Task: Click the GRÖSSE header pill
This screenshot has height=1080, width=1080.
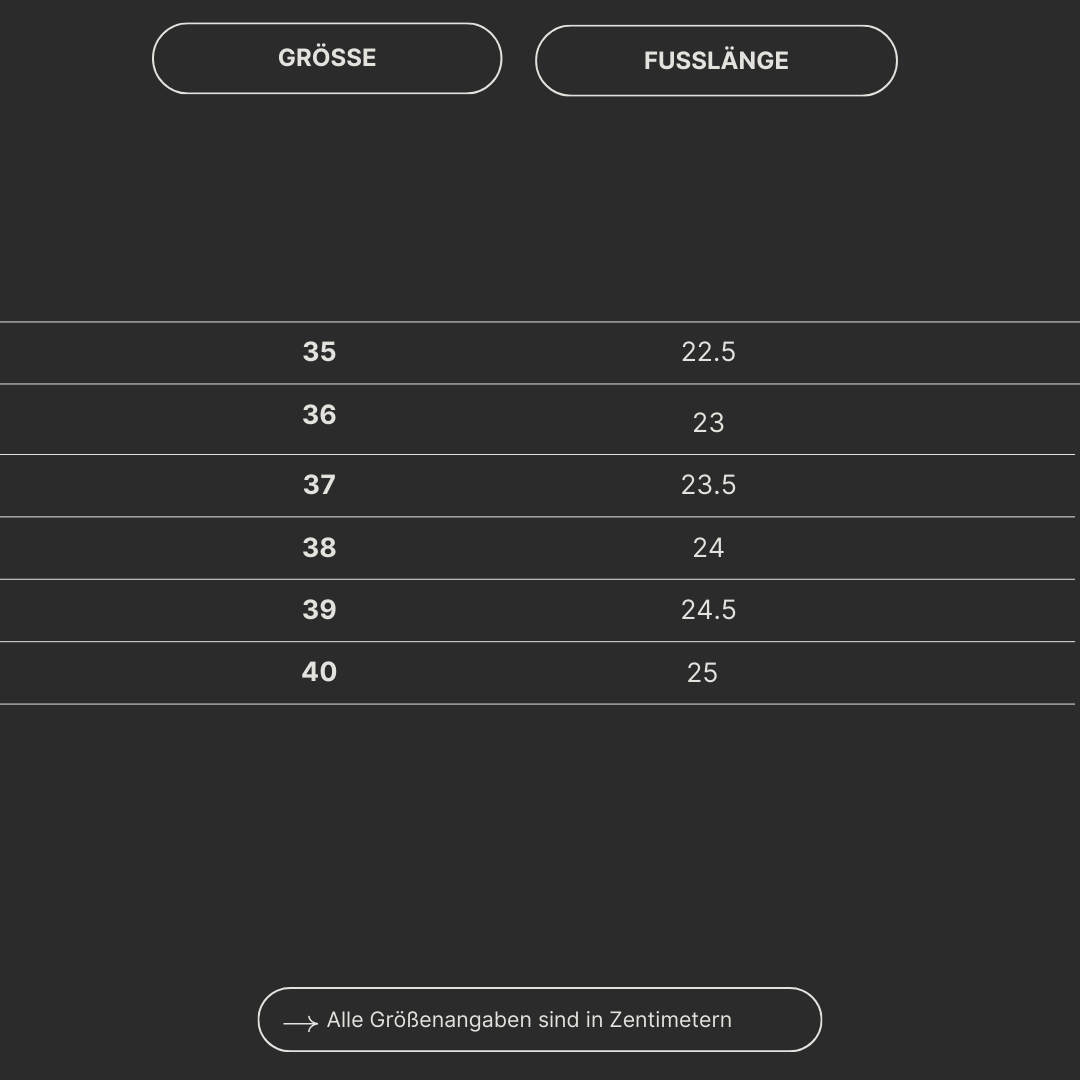Action: click(x=327, y=58)
